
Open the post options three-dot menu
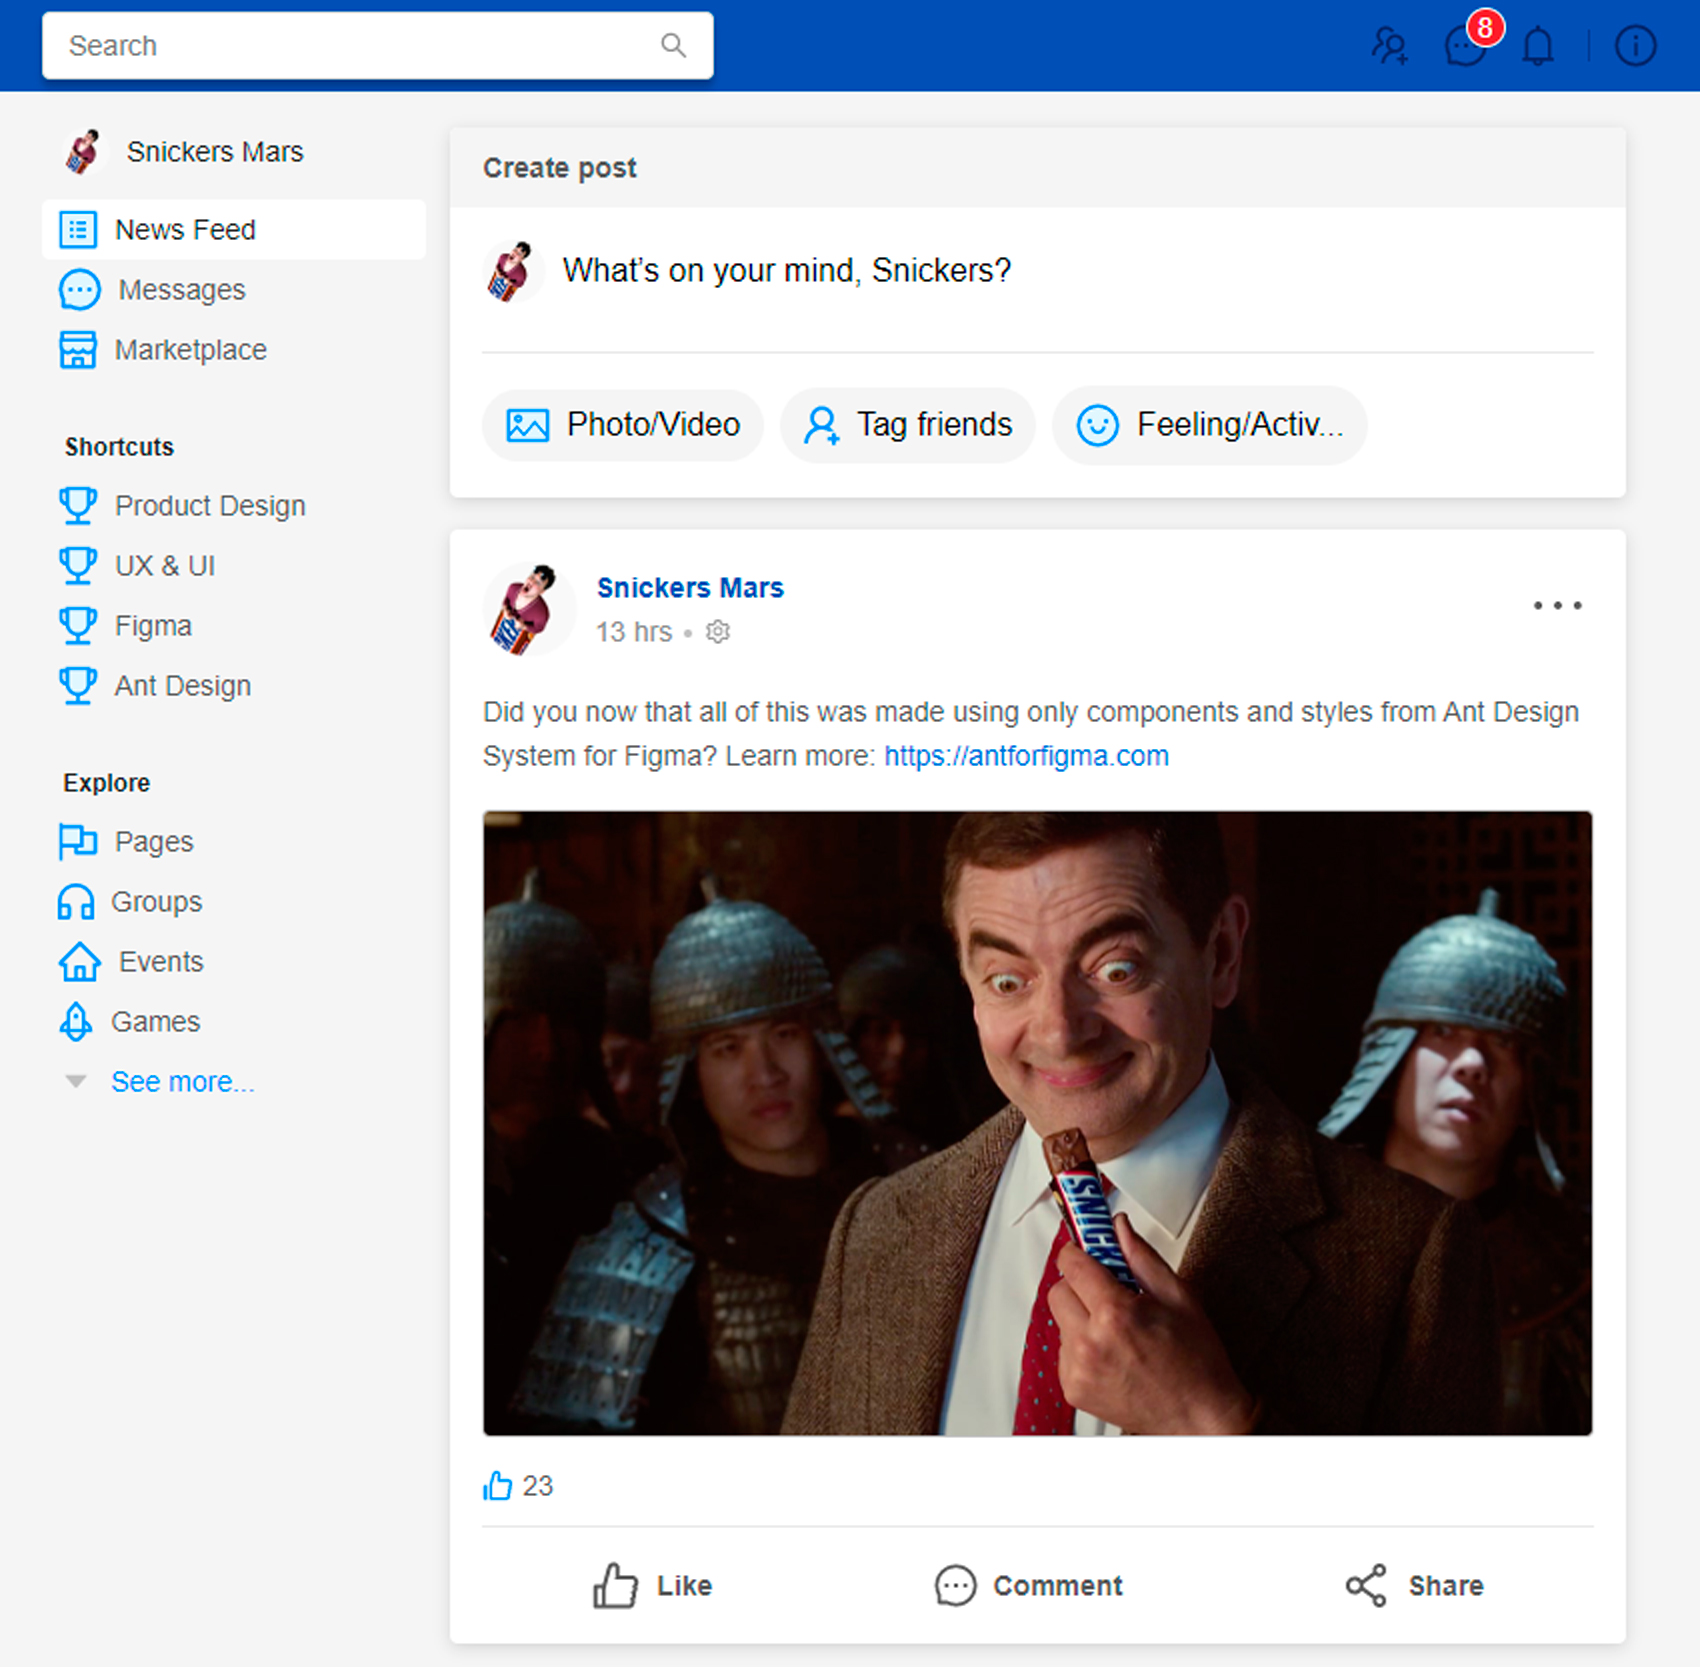pyautogui.click(x=1557, y=606)
